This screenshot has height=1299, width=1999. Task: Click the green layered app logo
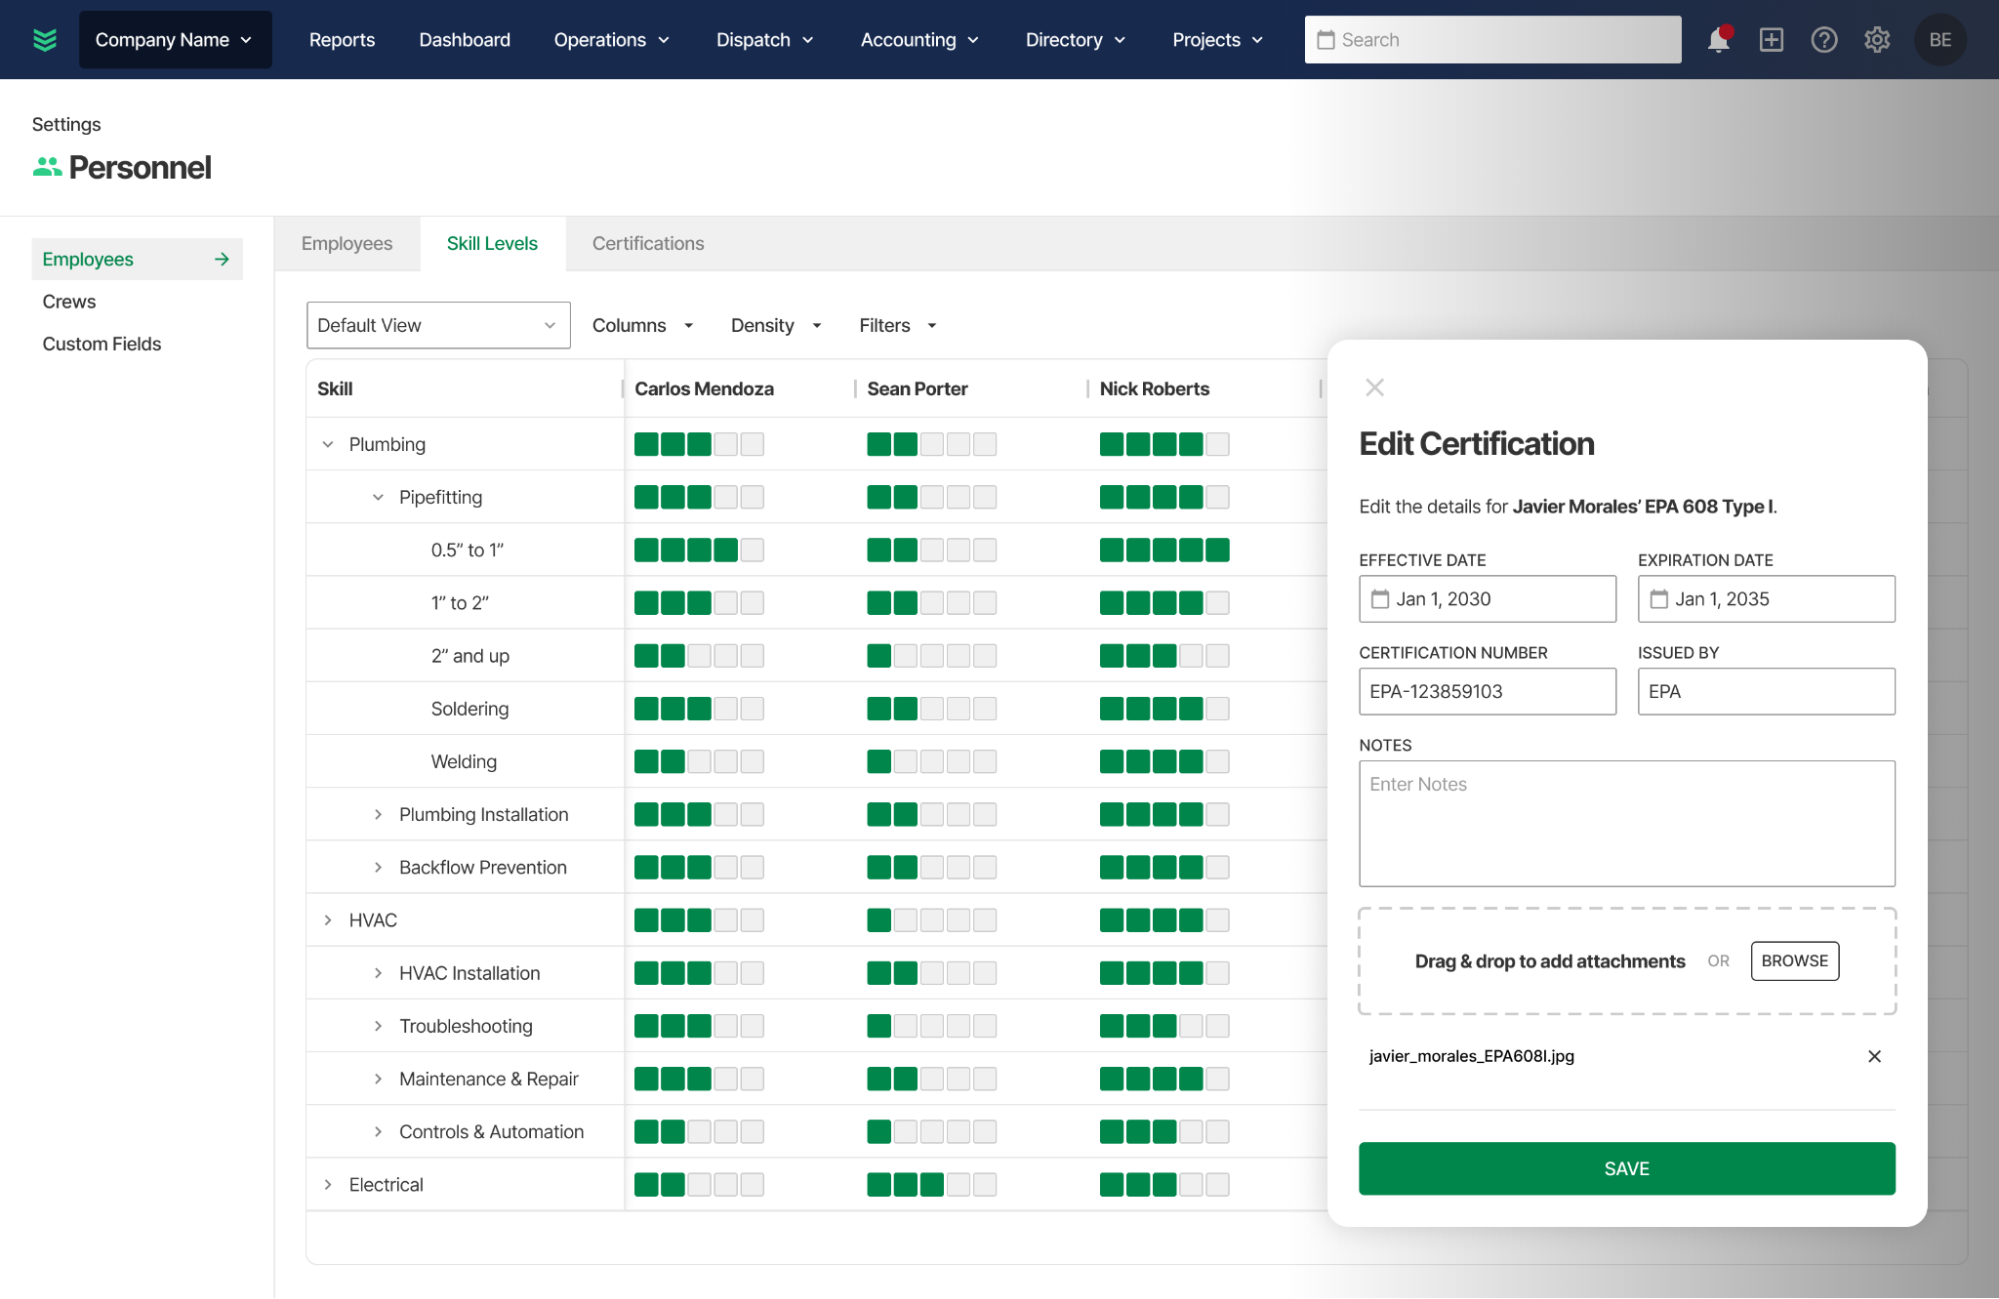(x=45, y=40)
